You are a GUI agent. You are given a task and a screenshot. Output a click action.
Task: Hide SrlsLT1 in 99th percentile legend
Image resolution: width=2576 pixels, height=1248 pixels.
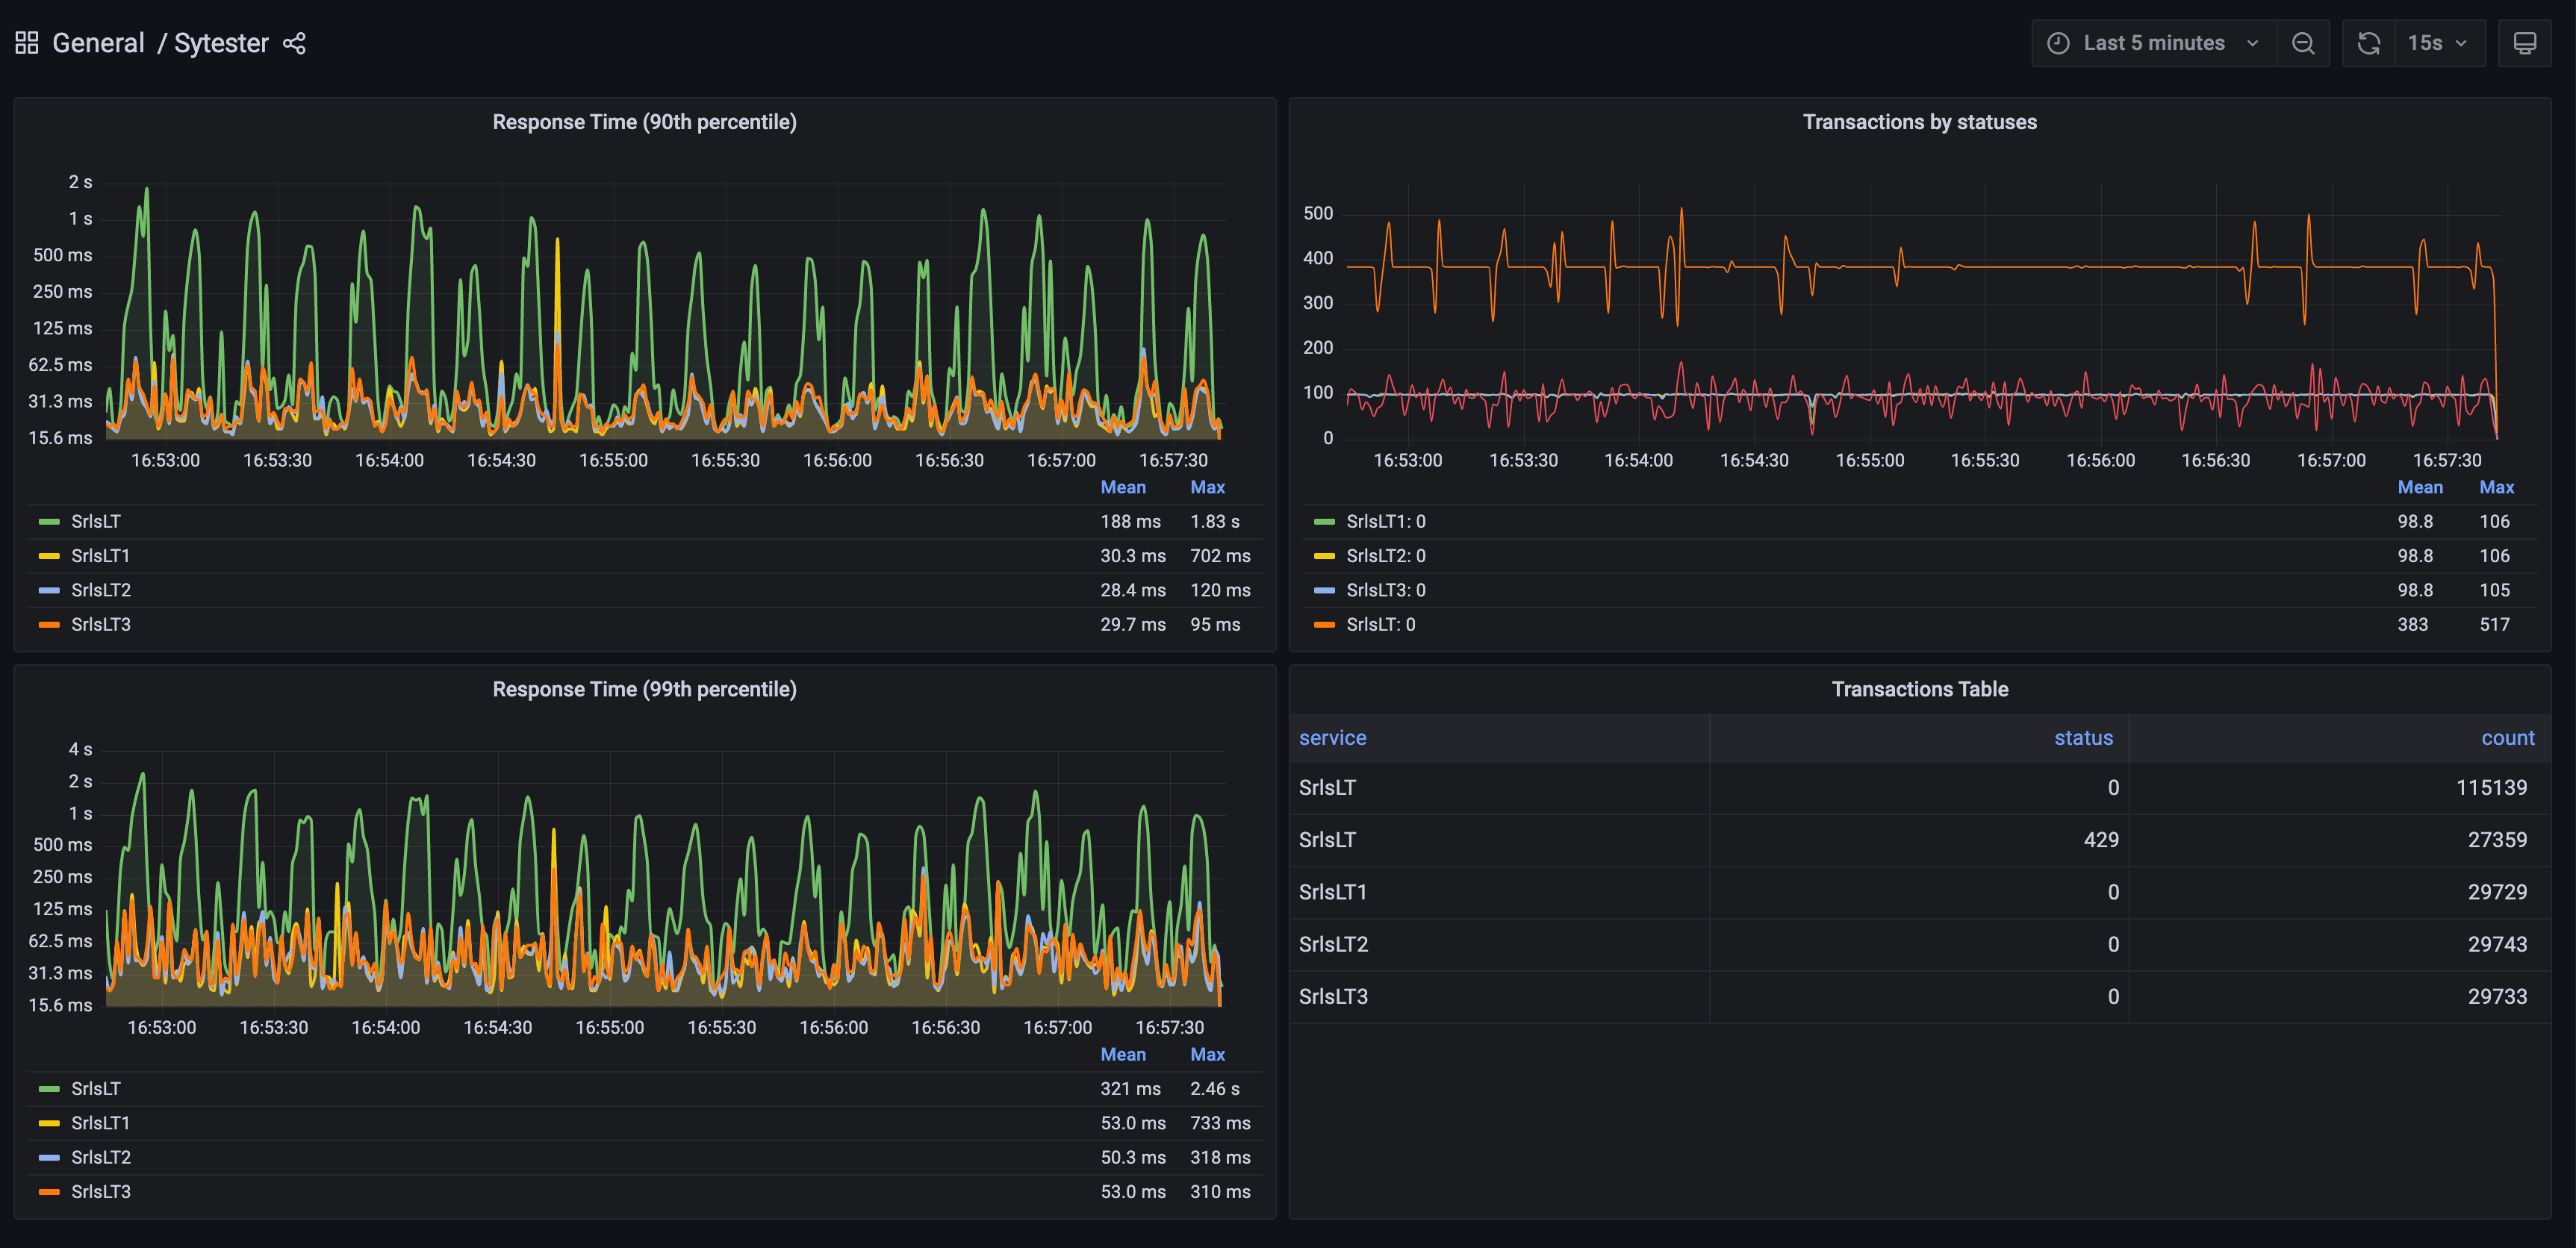pos(100,1122)
